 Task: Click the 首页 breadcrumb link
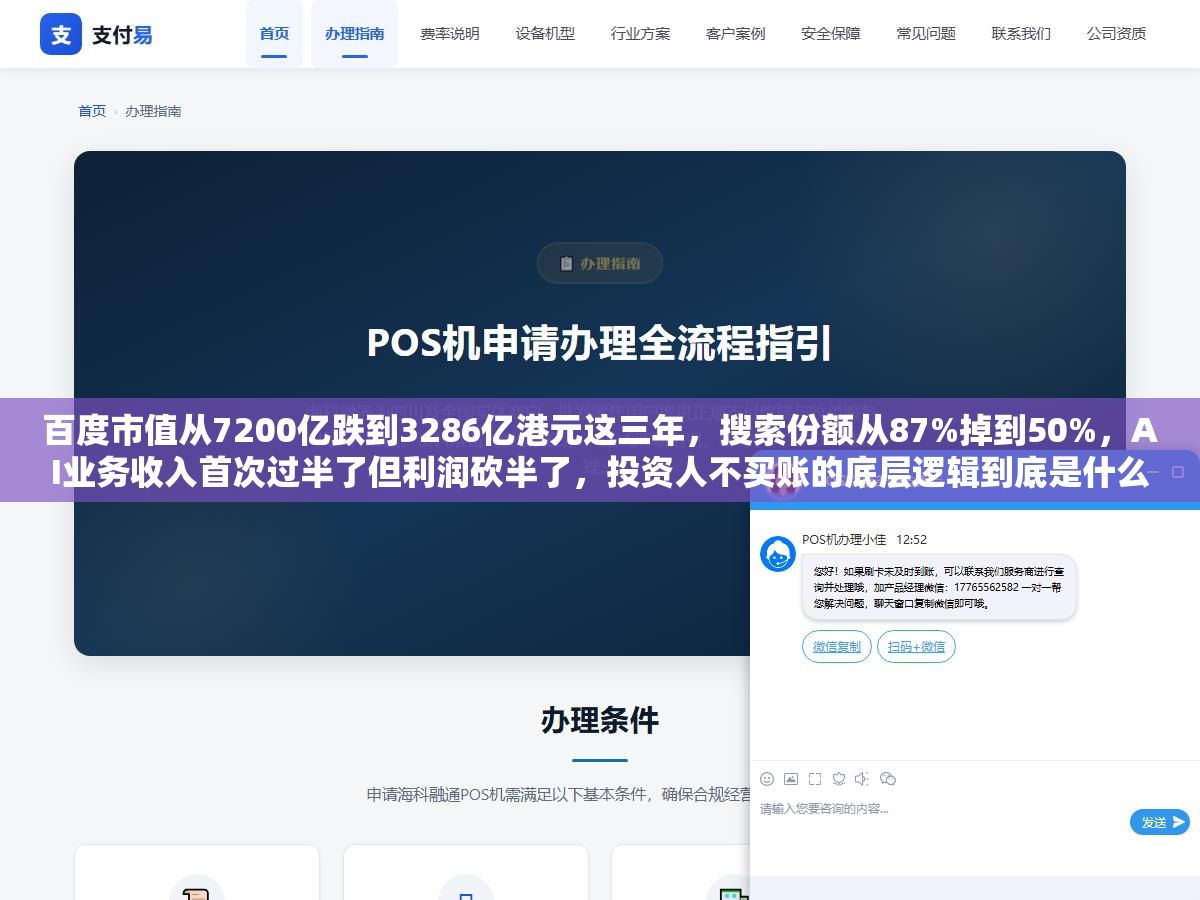coord(92,111)
